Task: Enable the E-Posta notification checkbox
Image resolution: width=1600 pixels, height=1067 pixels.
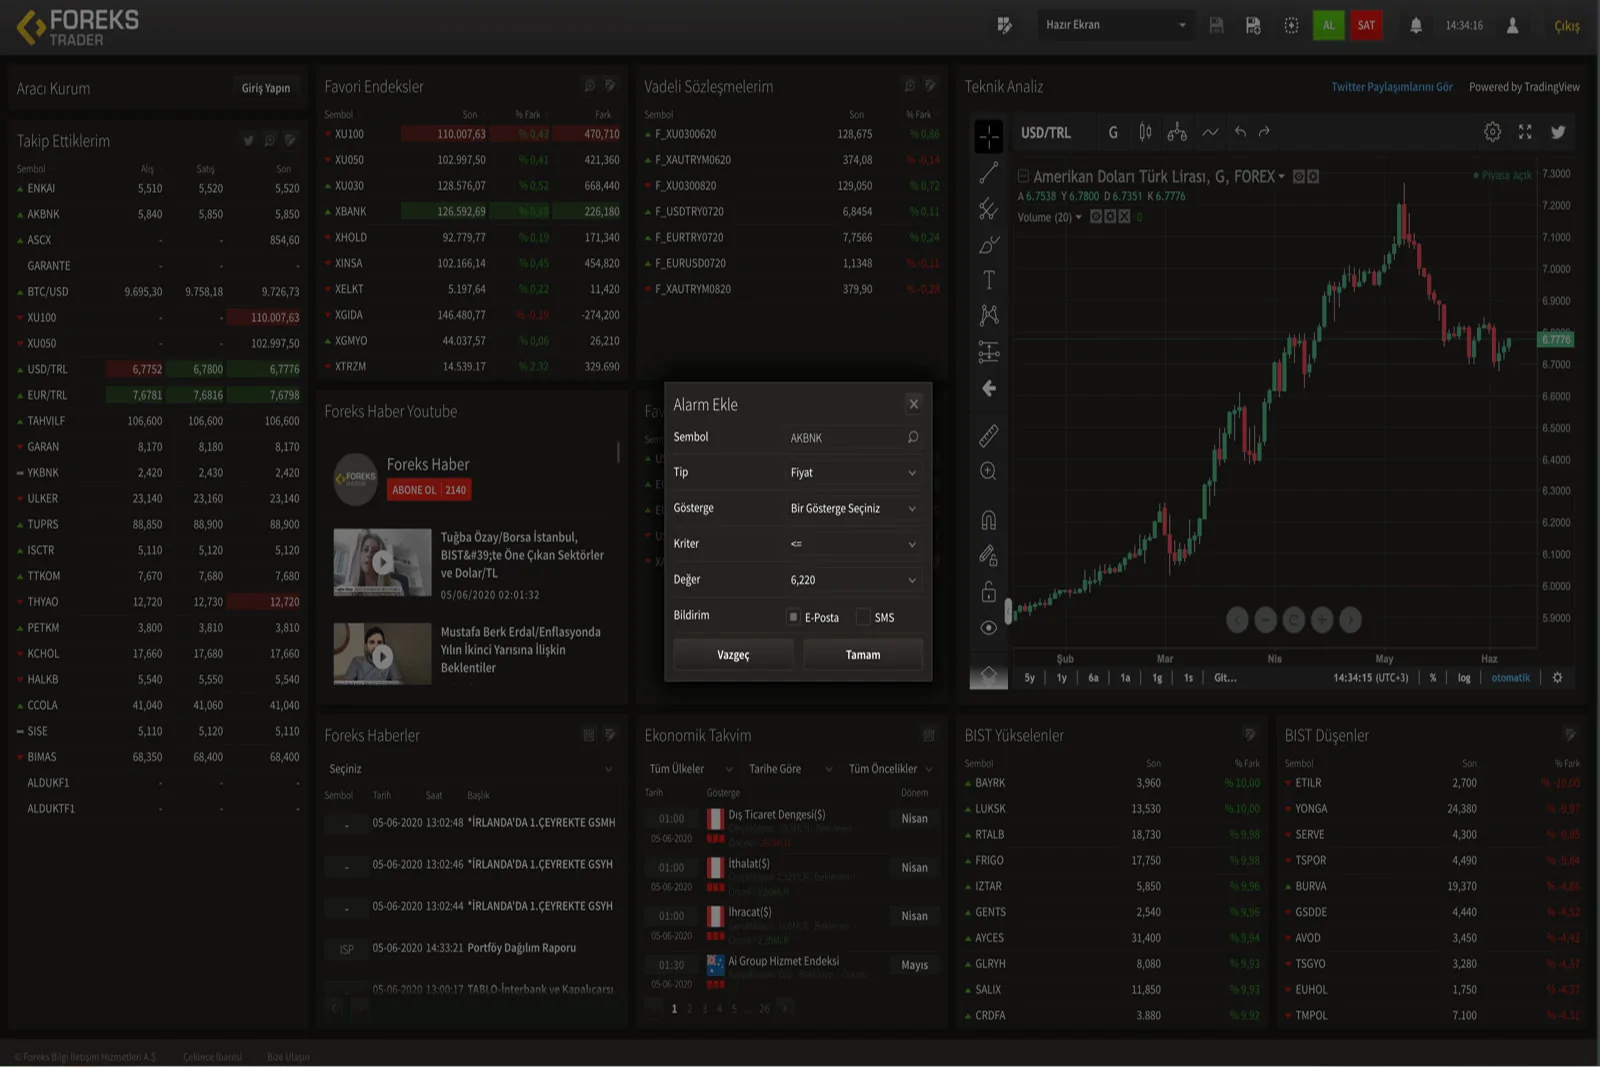Action: pos(793,617)
